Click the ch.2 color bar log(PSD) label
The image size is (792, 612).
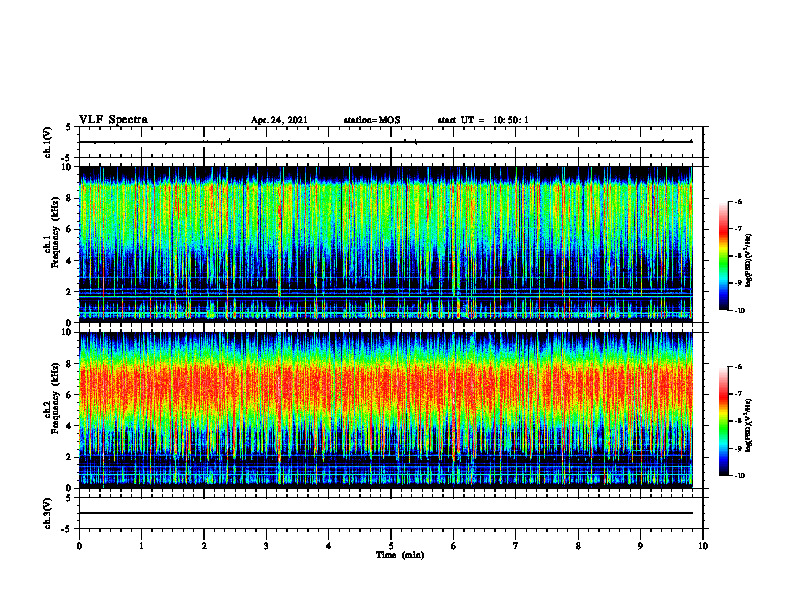tap(748, 425)
